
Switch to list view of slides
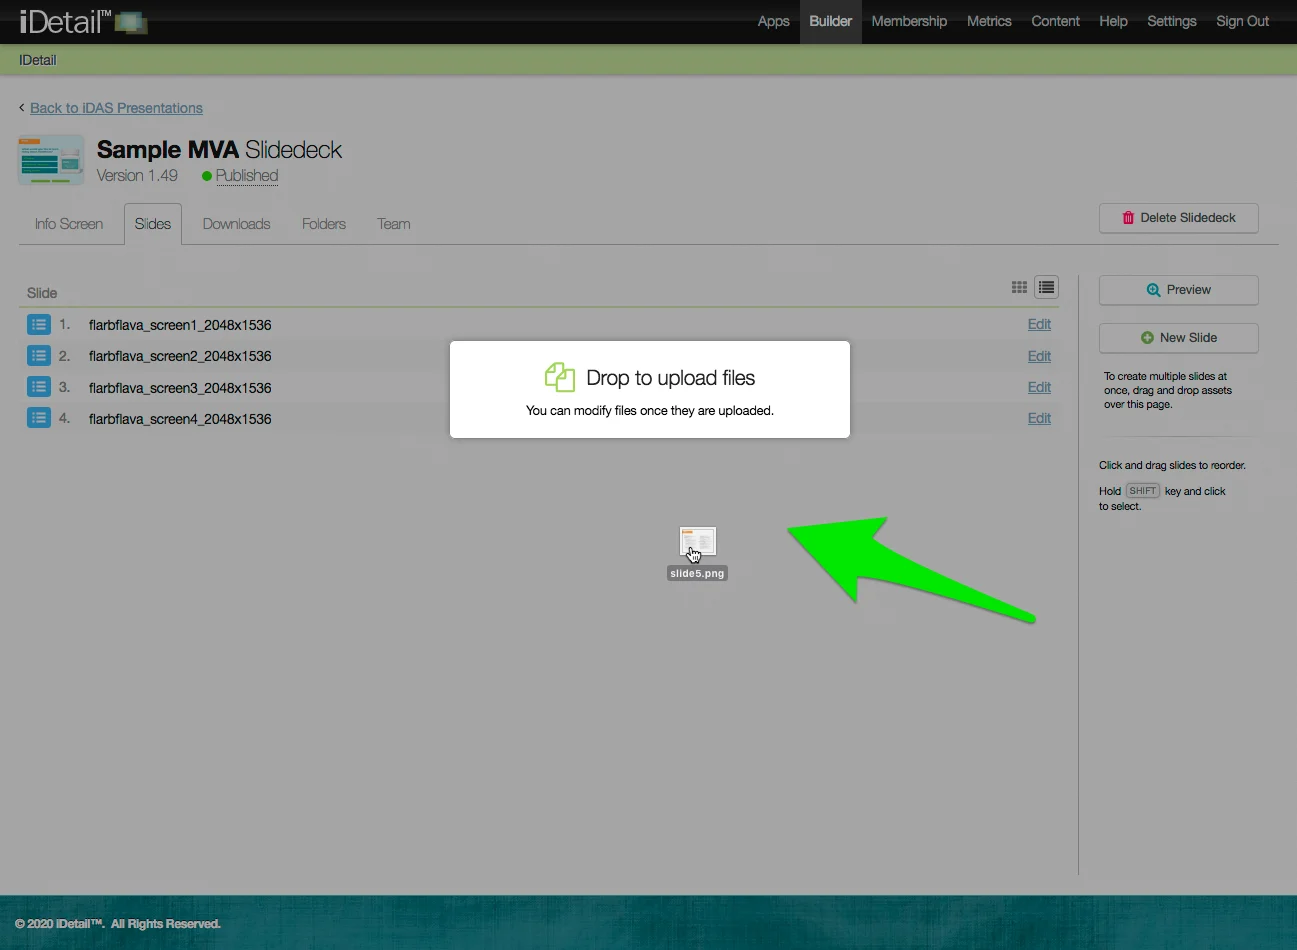[x=1046, y=288]
